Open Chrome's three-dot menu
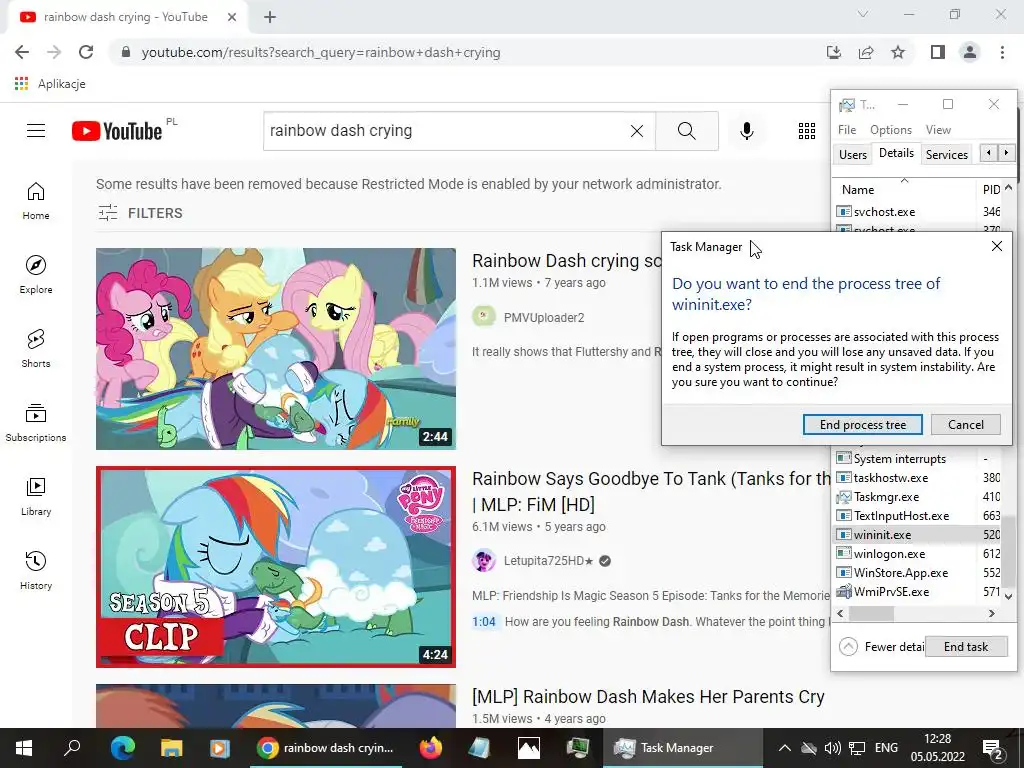The width and height of the screenshot is (1024, 768). (x=1002, y=52)
